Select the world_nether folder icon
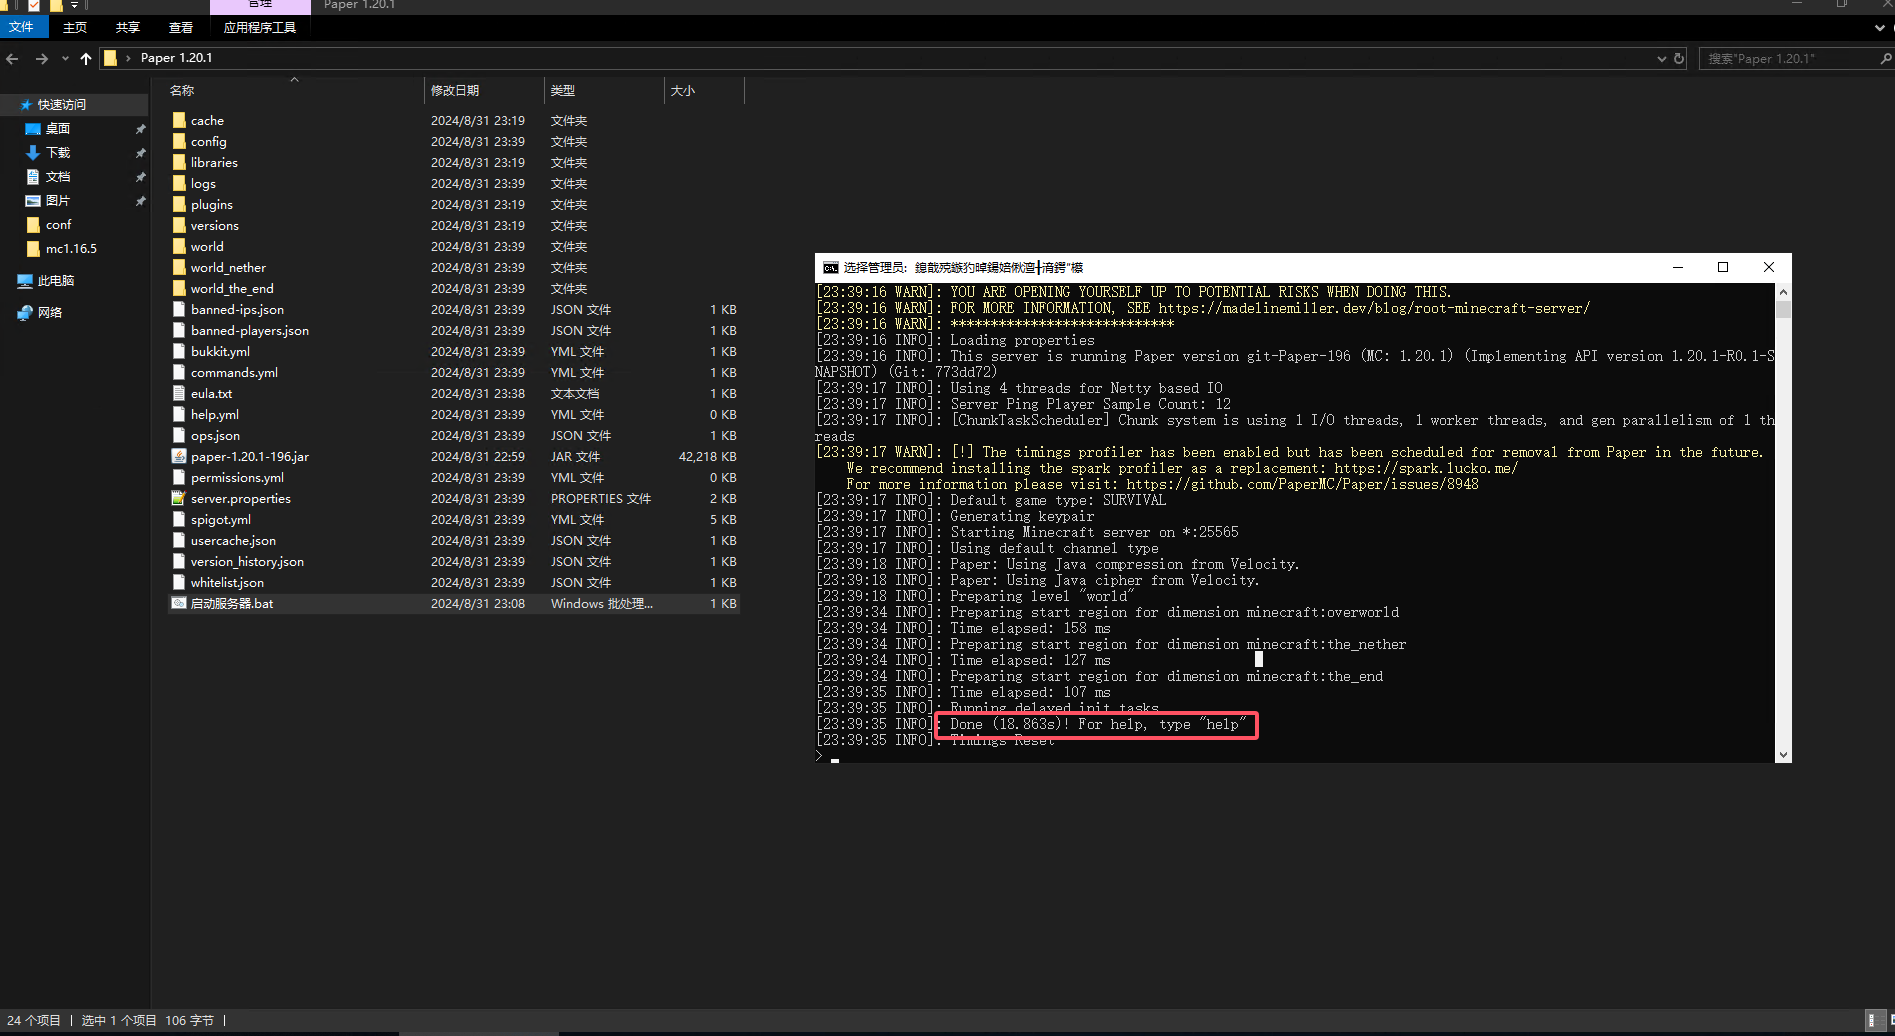 click(179, 267)
